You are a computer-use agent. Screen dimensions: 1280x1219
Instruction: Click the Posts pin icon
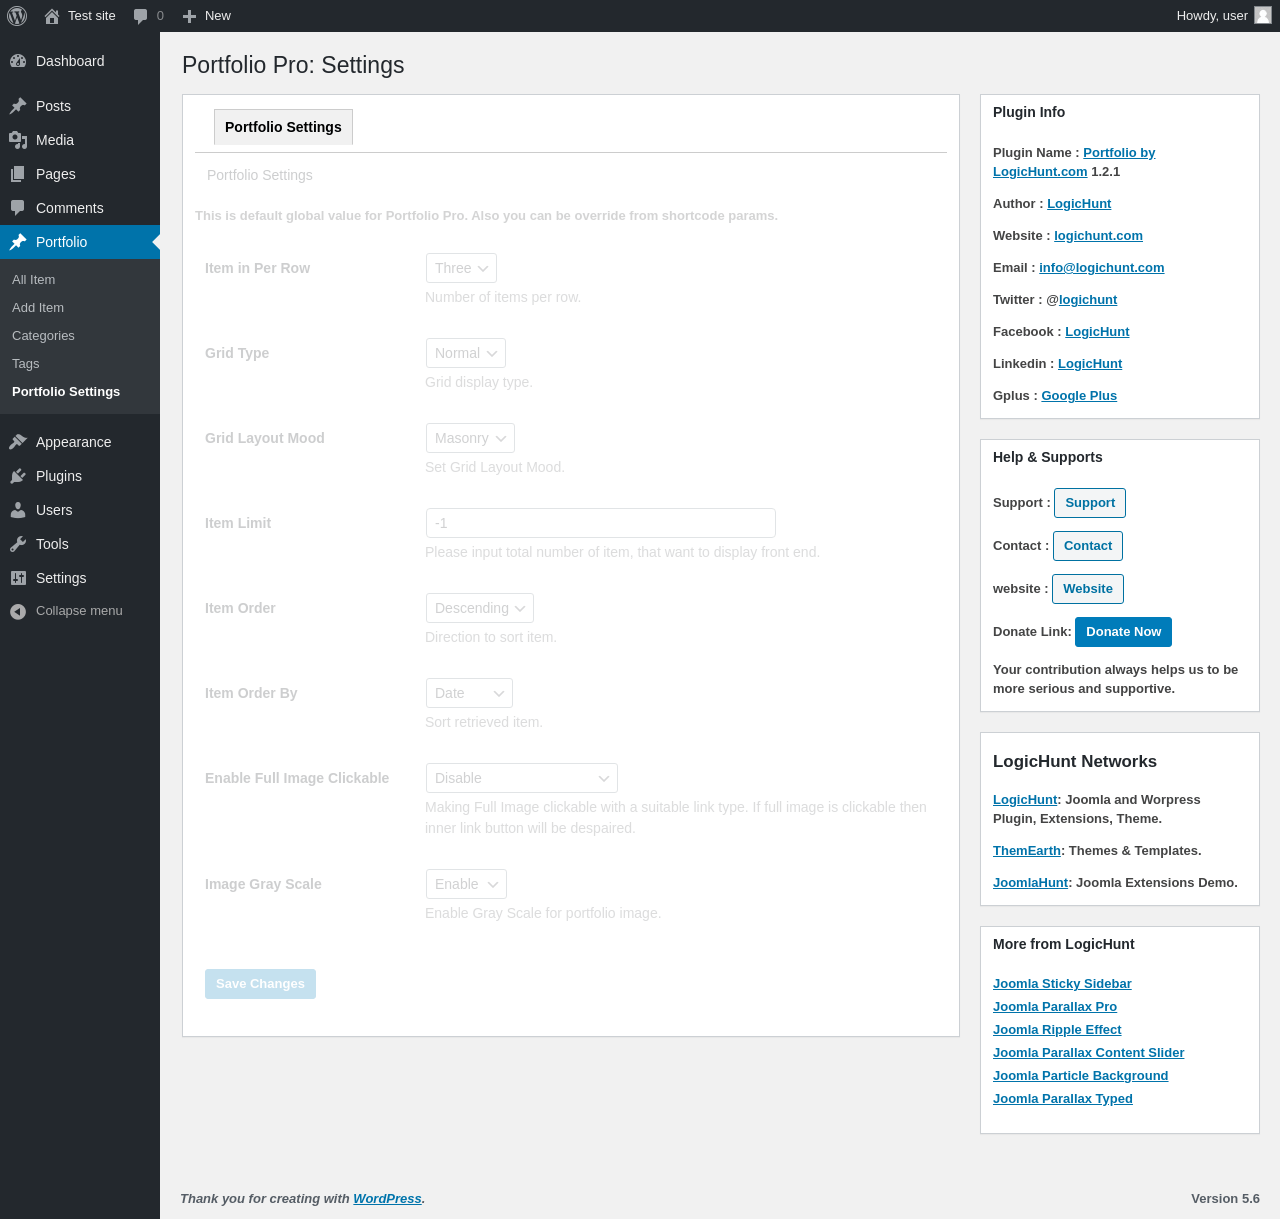[18, 106]
